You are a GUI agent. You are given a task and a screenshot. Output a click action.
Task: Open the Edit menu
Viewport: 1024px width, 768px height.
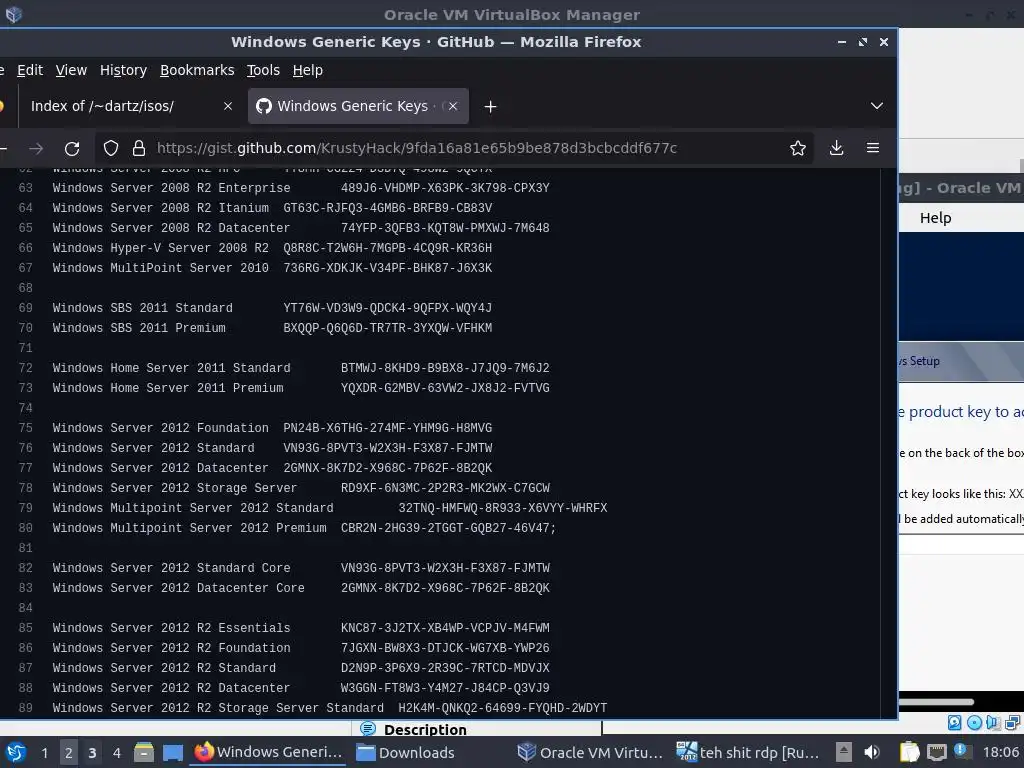[x=30, y=70]
